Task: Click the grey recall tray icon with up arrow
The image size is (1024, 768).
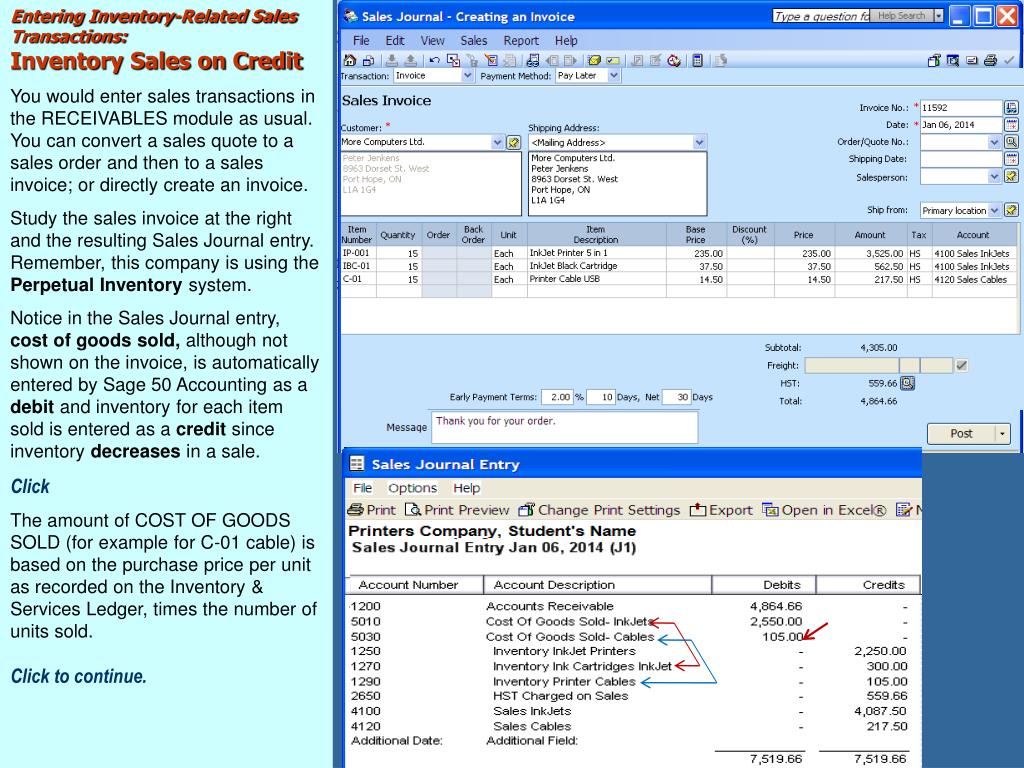Action: pos(410,60)
